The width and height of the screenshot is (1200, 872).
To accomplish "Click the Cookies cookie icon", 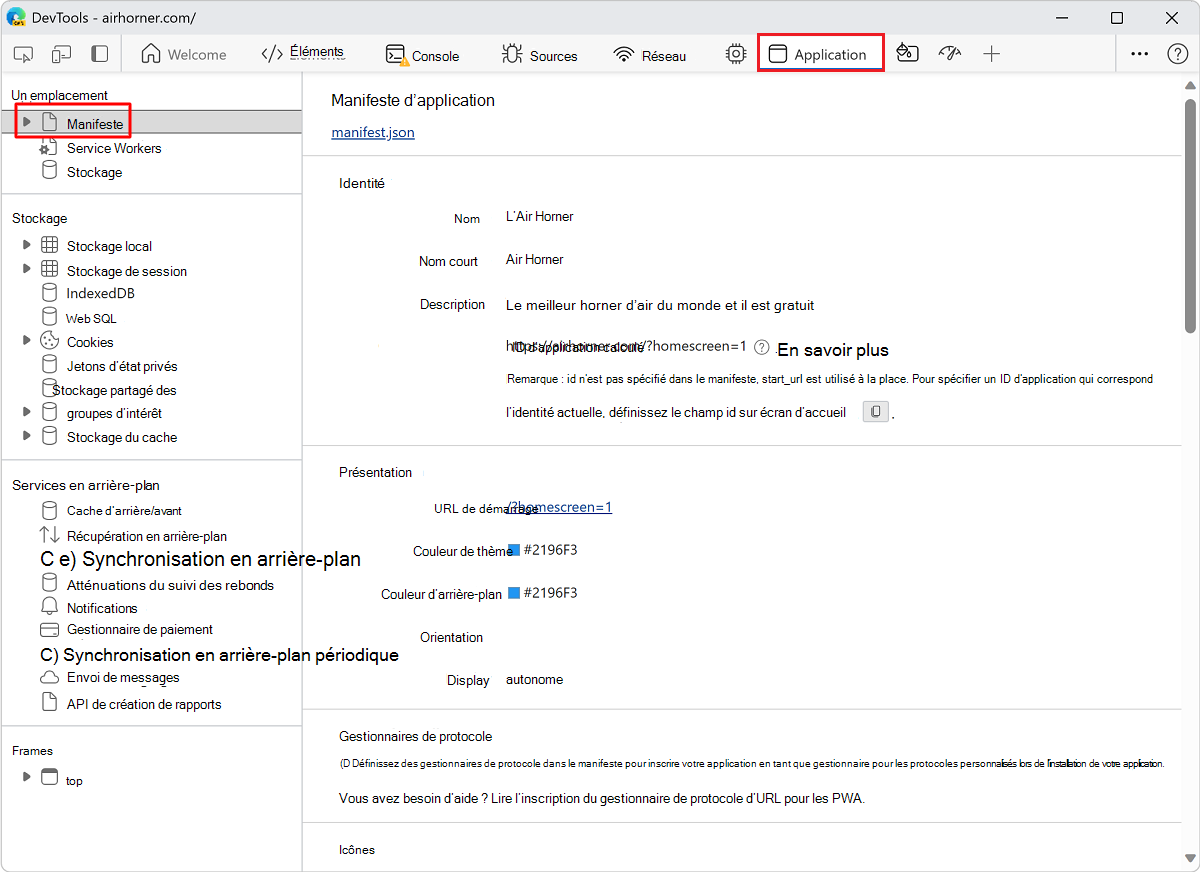I will click(49, 341).
